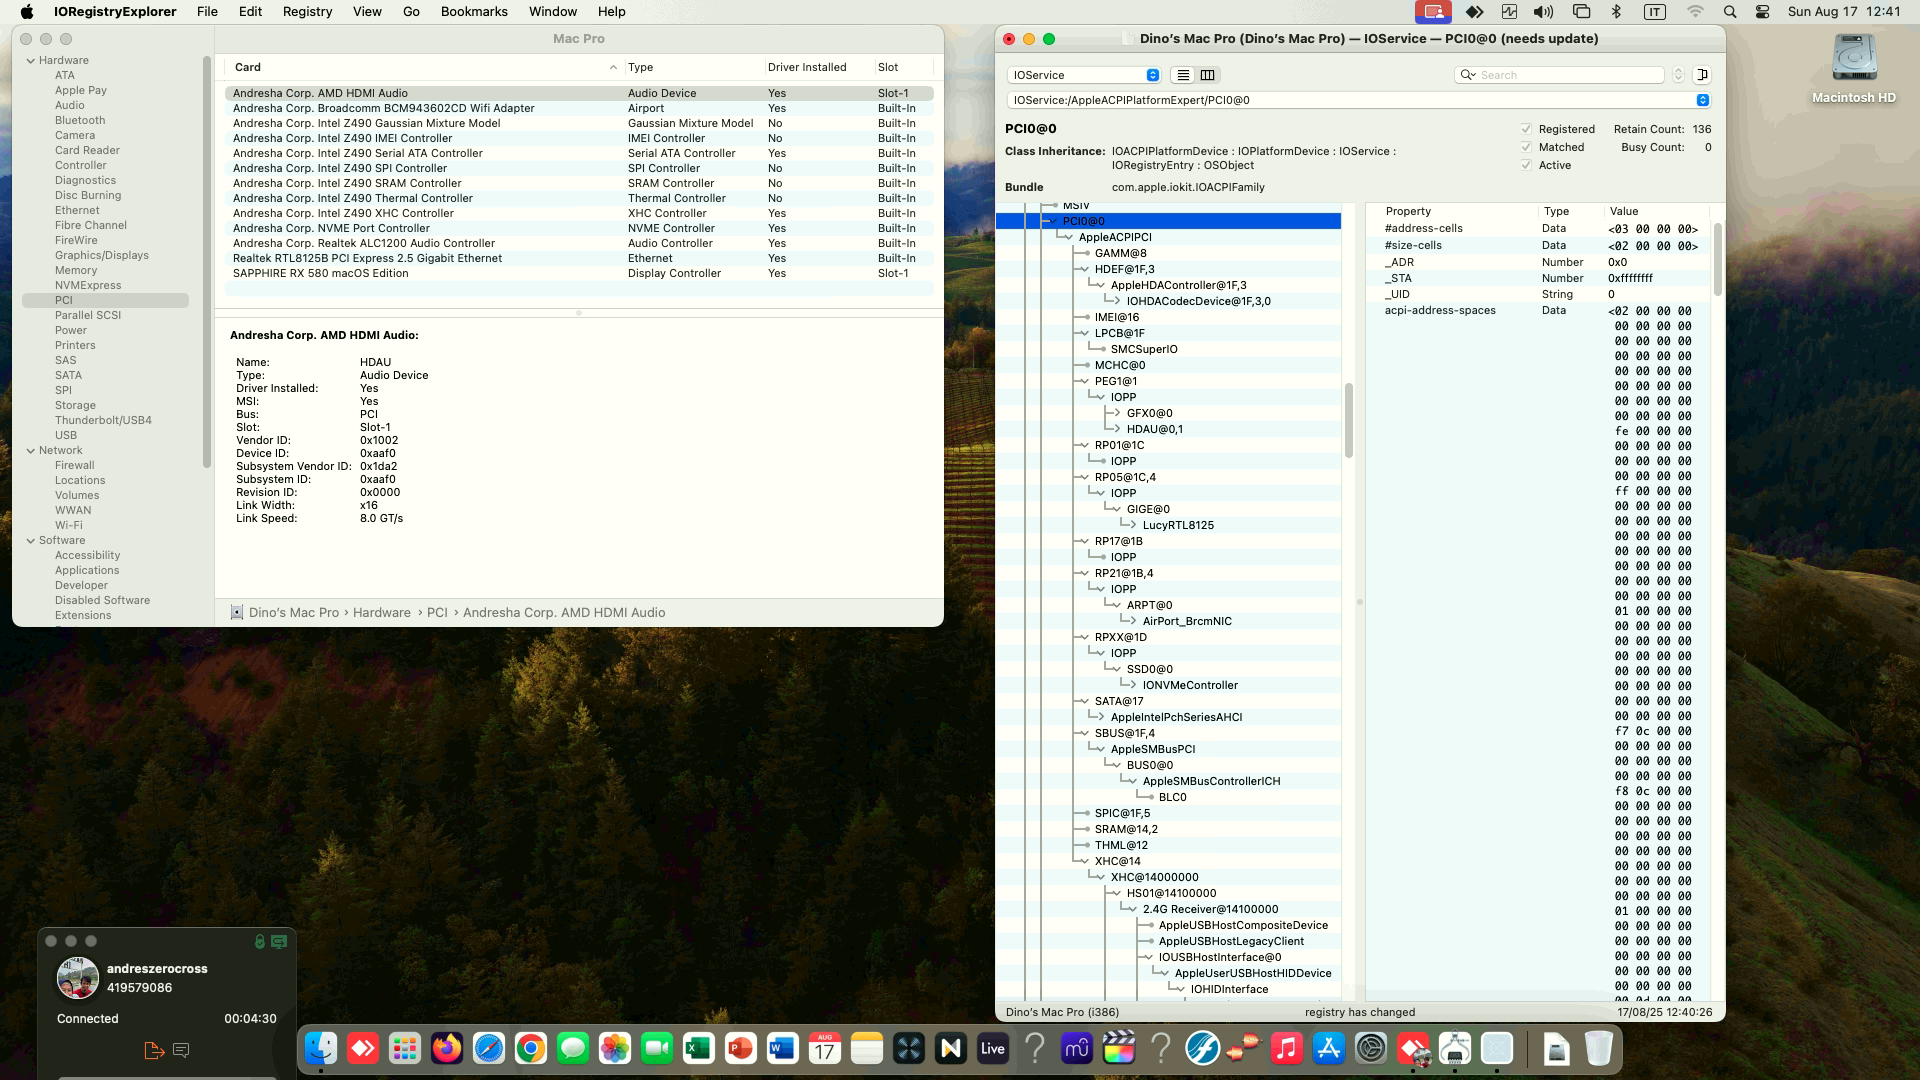This screenshot has width=1920, height=1080.
Task: Open Final Cut Pro from the Dock
Action: [1119, 1048]
